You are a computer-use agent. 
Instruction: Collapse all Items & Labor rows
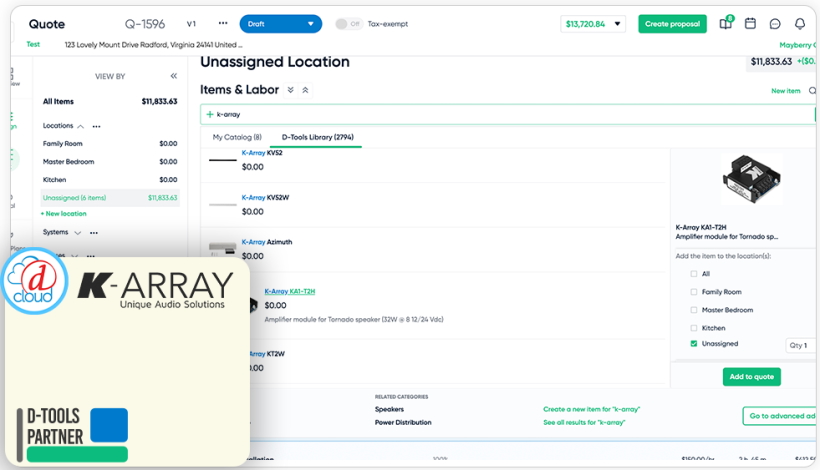click(305, 90)
